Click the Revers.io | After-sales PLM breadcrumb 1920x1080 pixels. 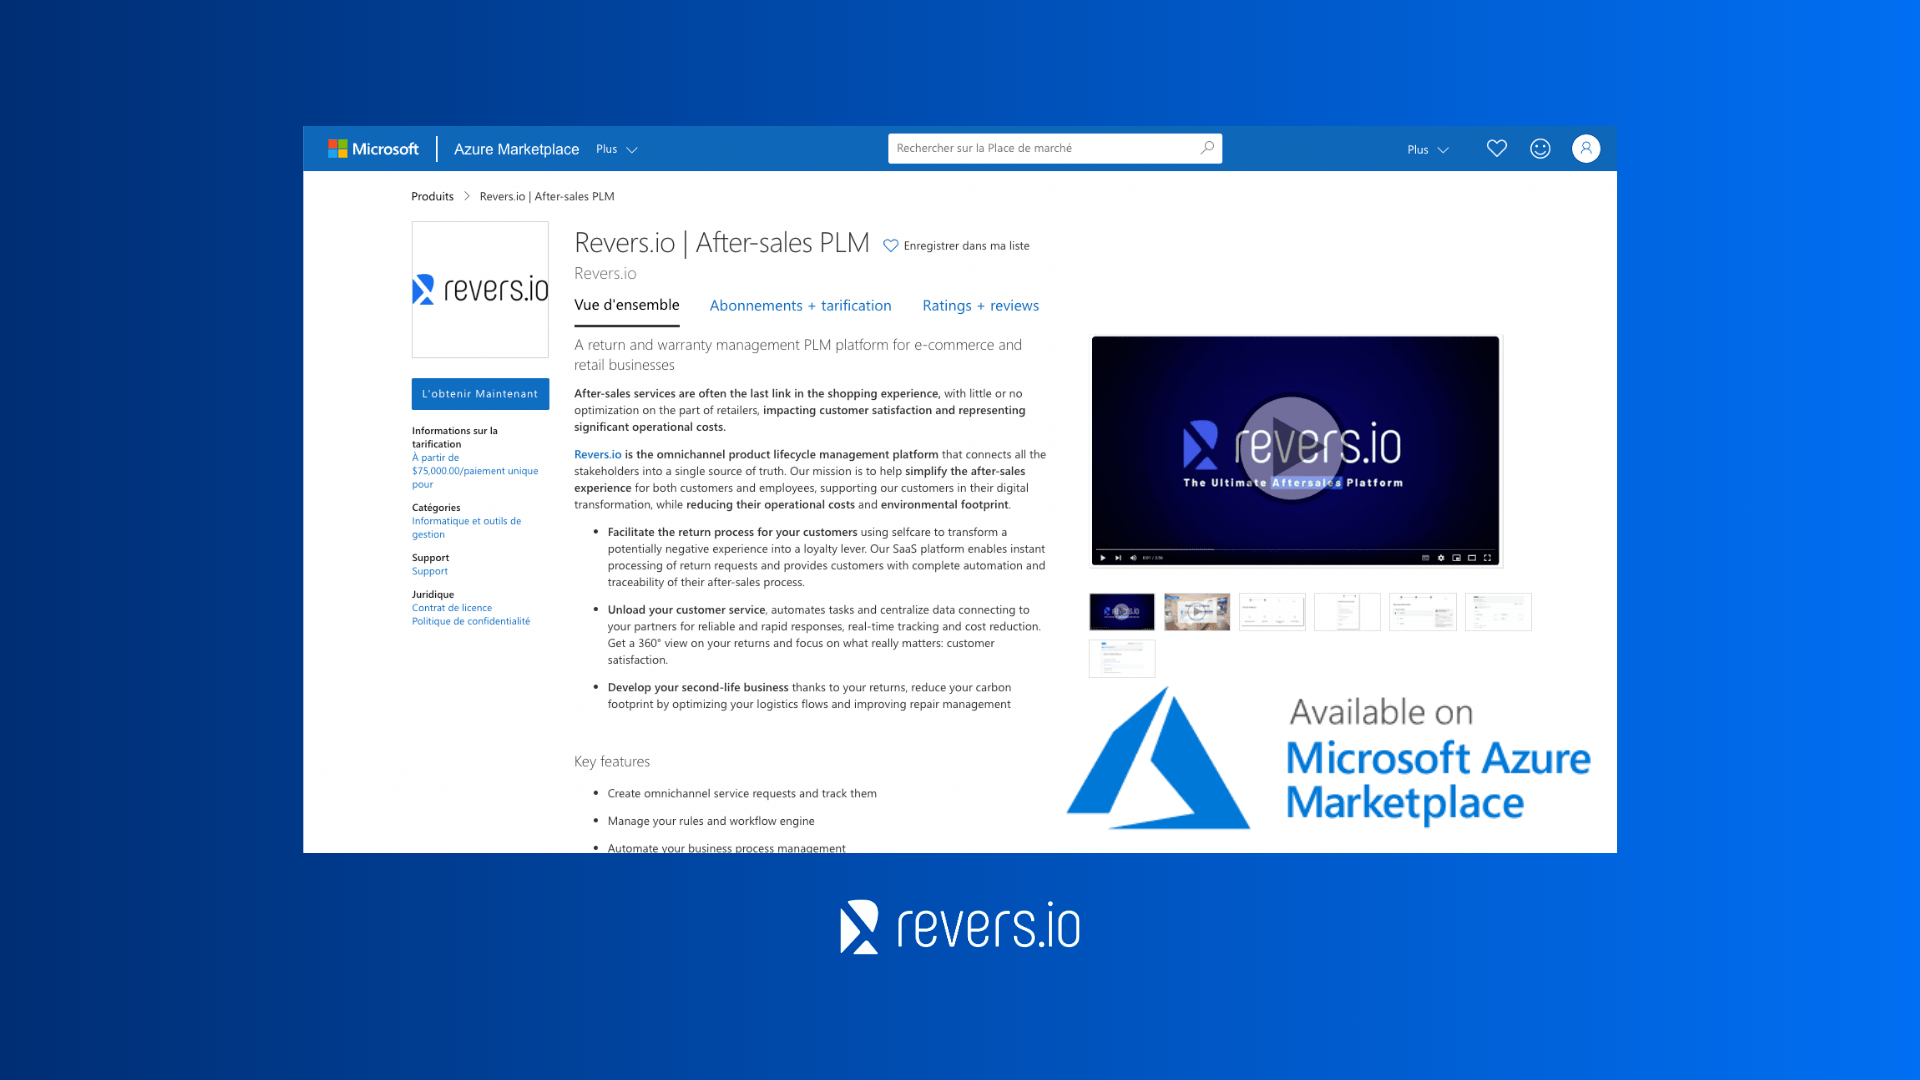547,196
